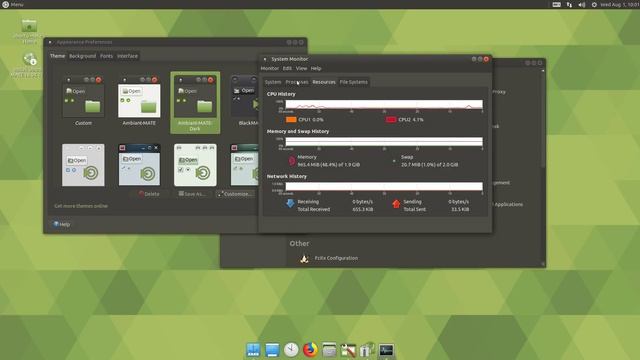
Task: Click the blue Receiving arrow color button
Action: tap(290, 203)
